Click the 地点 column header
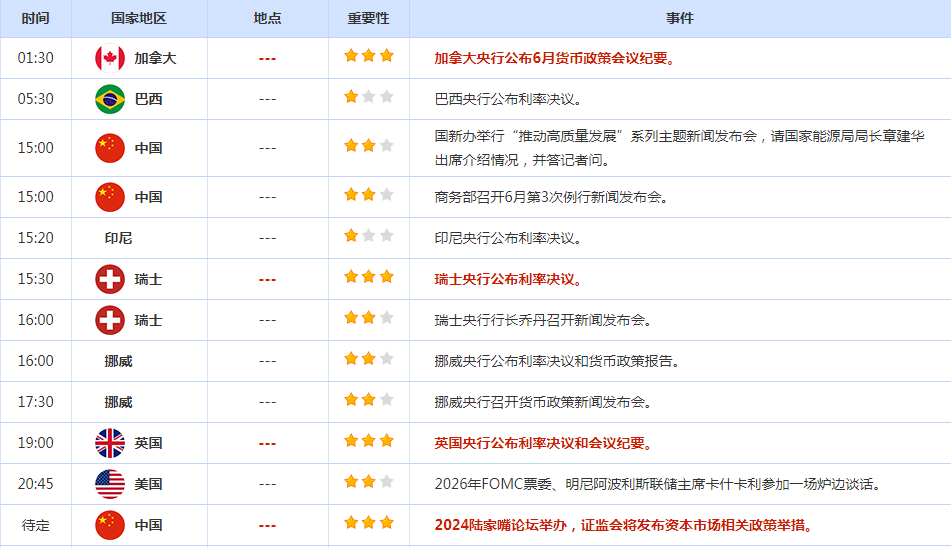951x548 pixels. tap(267, 19)
